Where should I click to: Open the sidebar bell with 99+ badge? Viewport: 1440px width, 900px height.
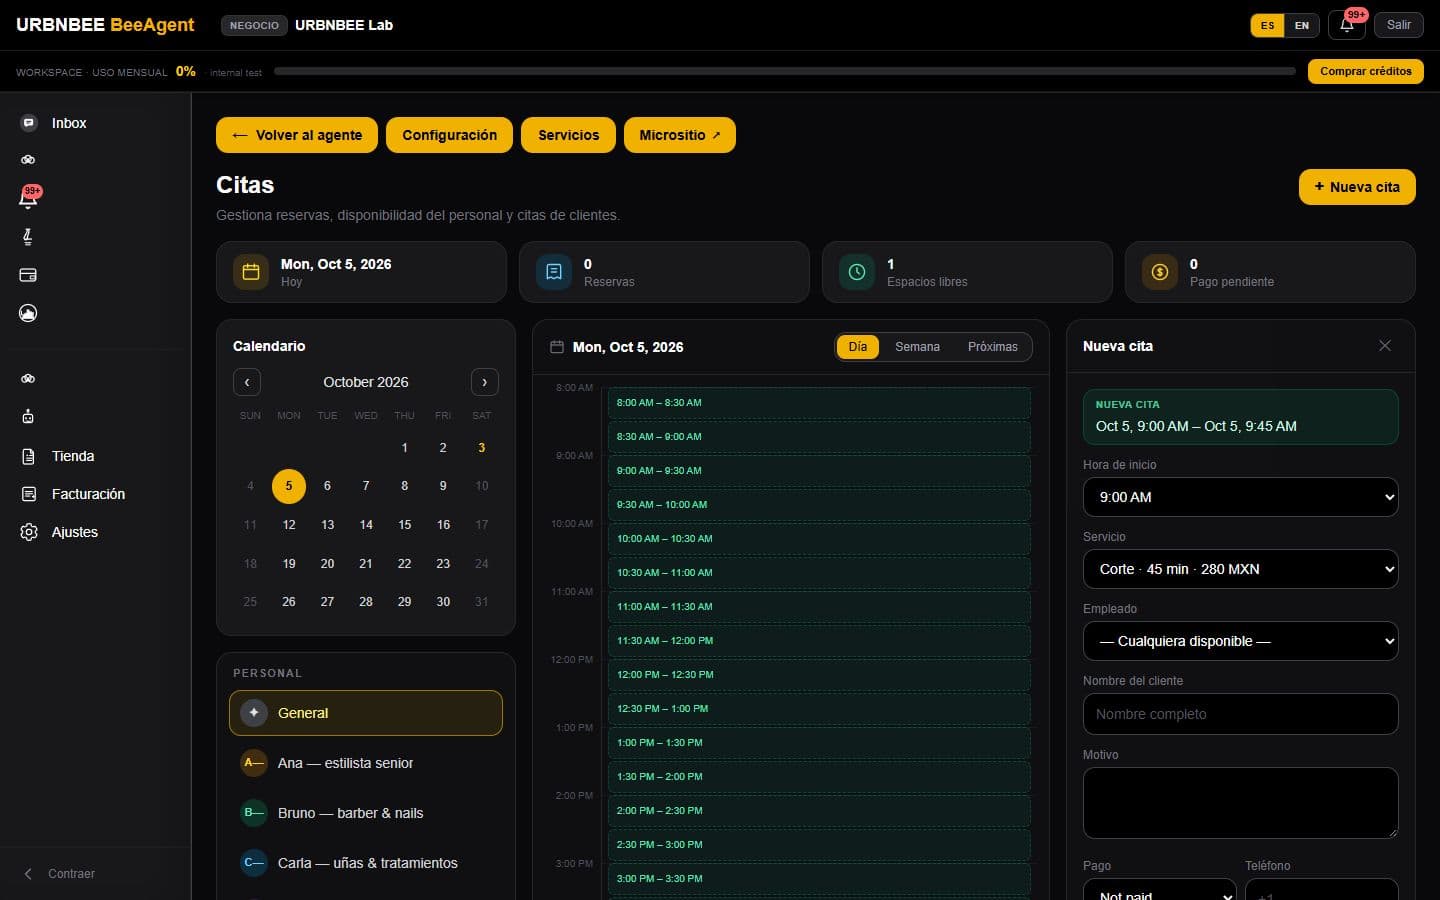(x=28, y=198)
